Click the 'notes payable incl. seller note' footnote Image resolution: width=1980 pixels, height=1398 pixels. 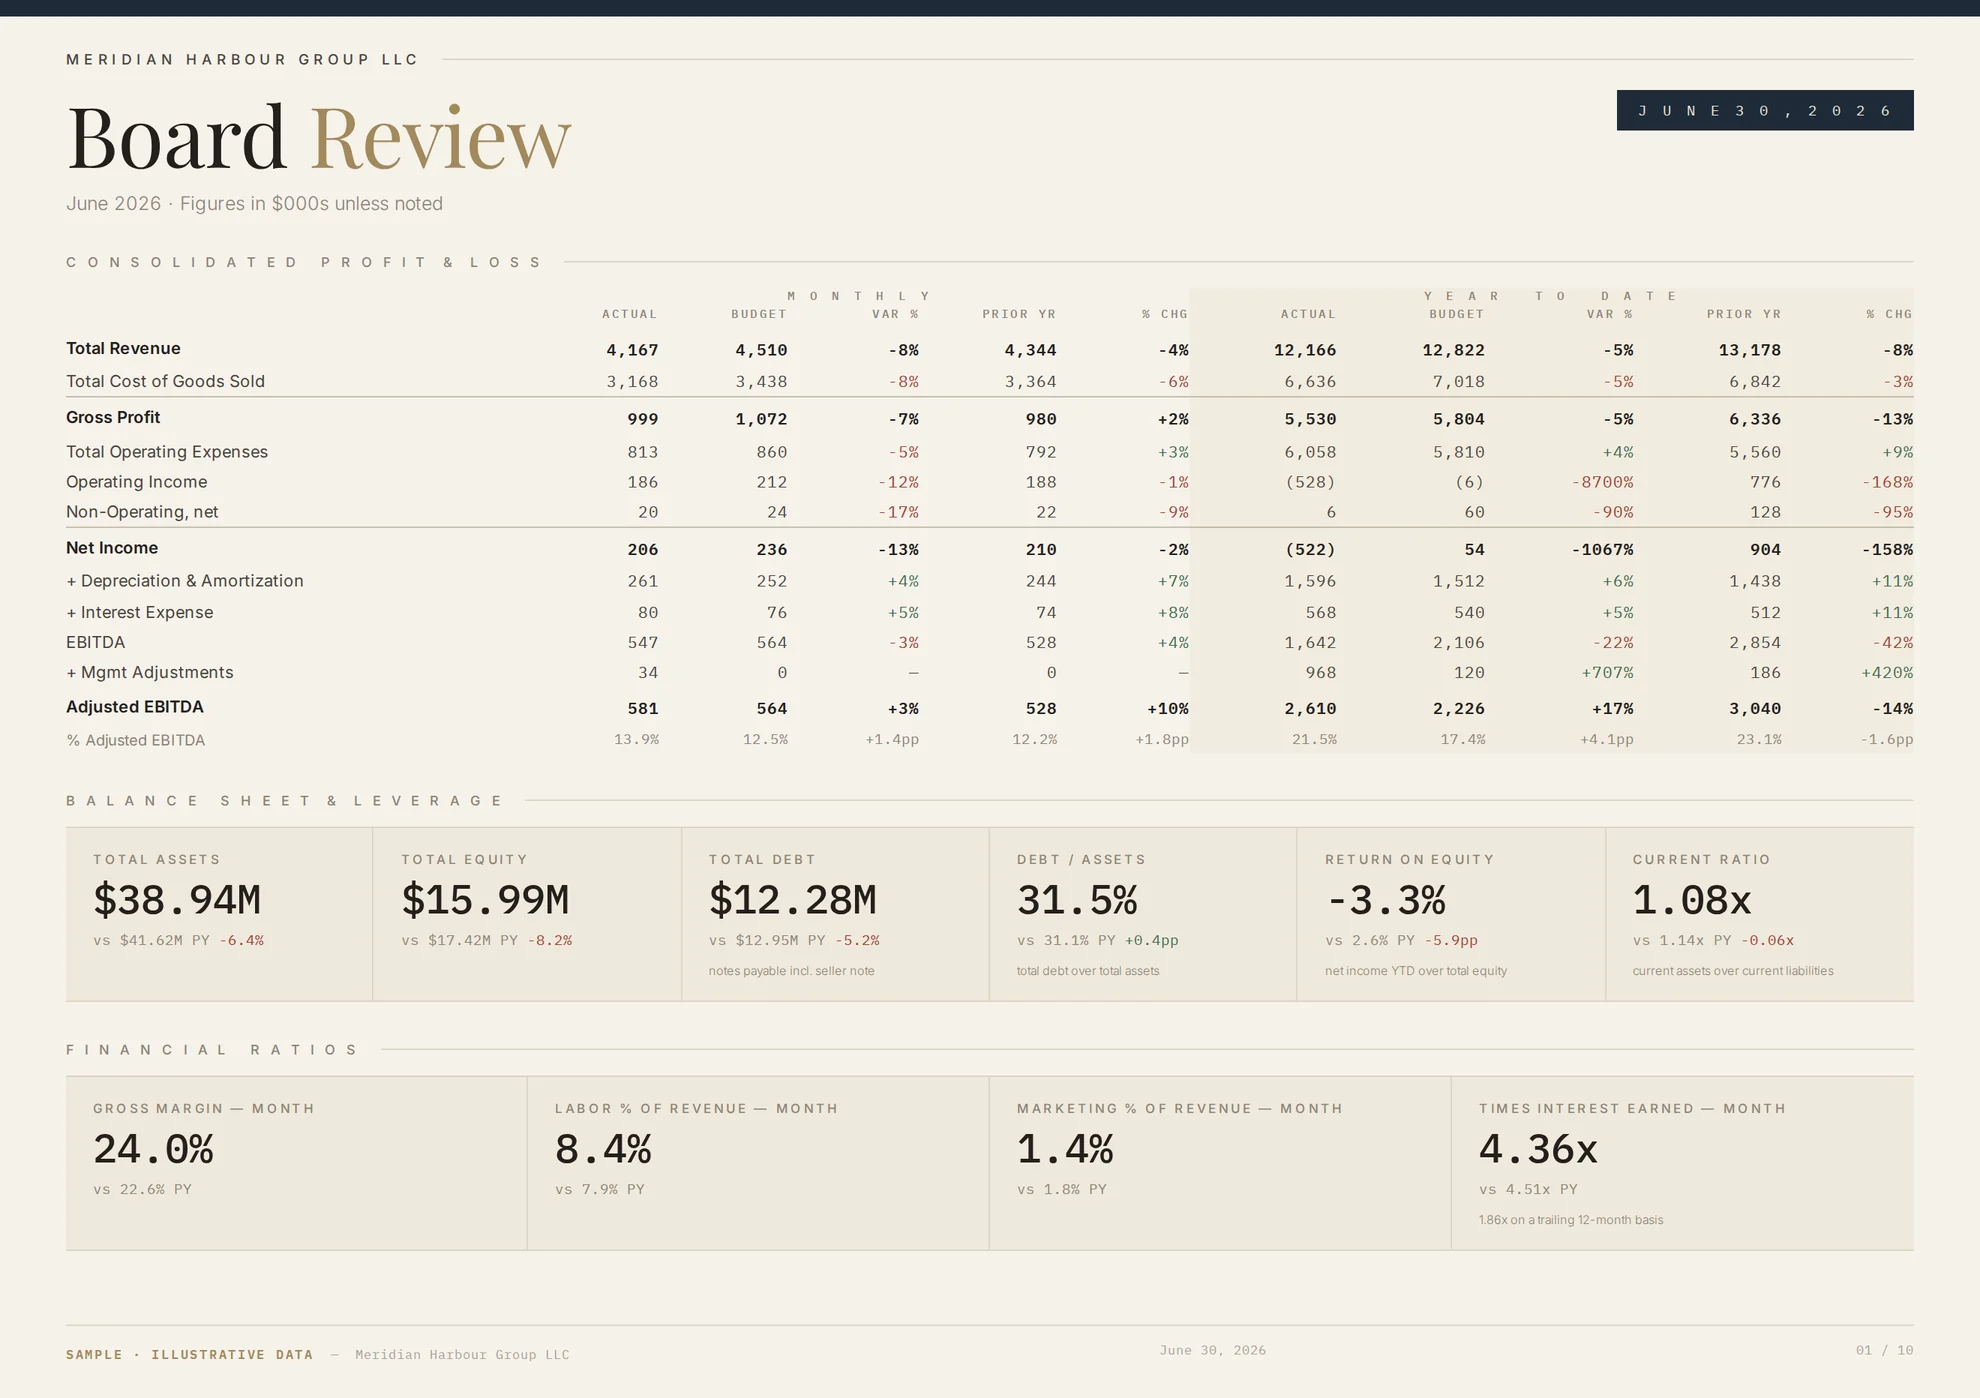coord(792,971)
